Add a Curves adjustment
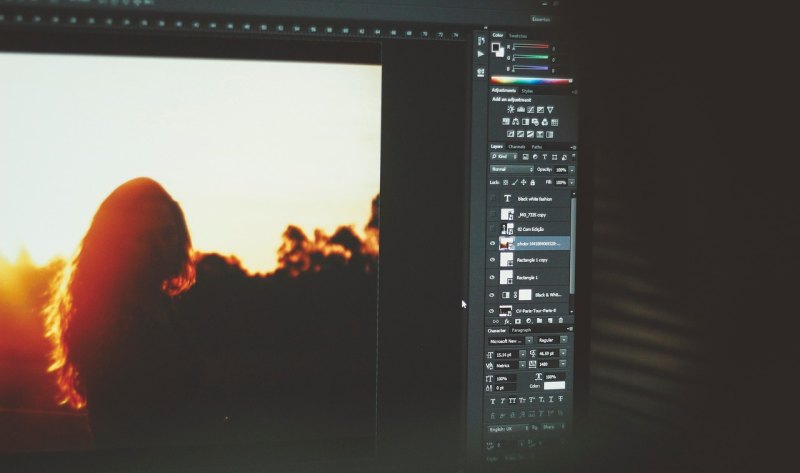The image size is (800, 473). coord(531,109)
